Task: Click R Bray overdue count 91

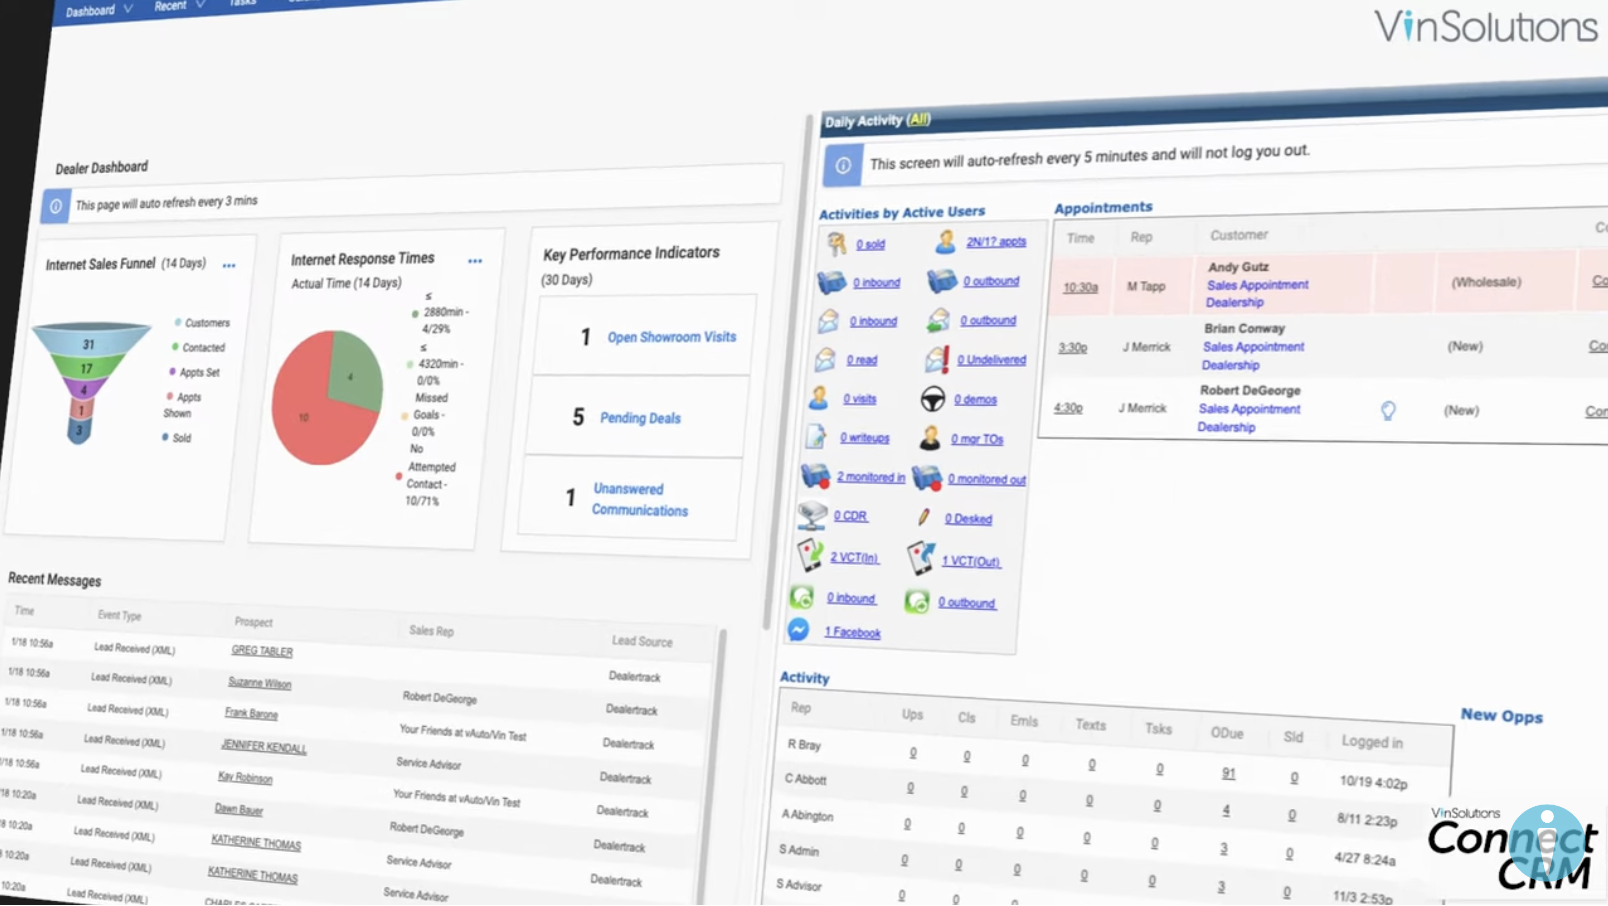Action: [1228, 772]
